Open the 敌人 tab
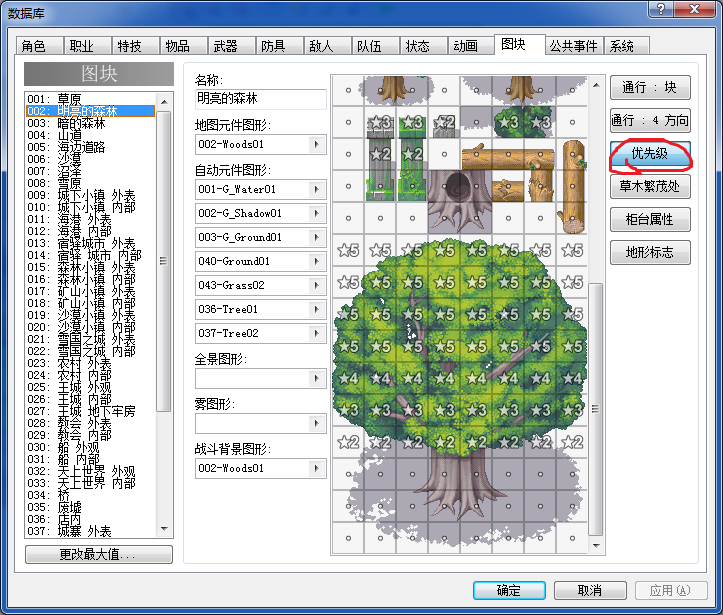The width and height of the screenshot is (723, 615). [x=326, y=46]
